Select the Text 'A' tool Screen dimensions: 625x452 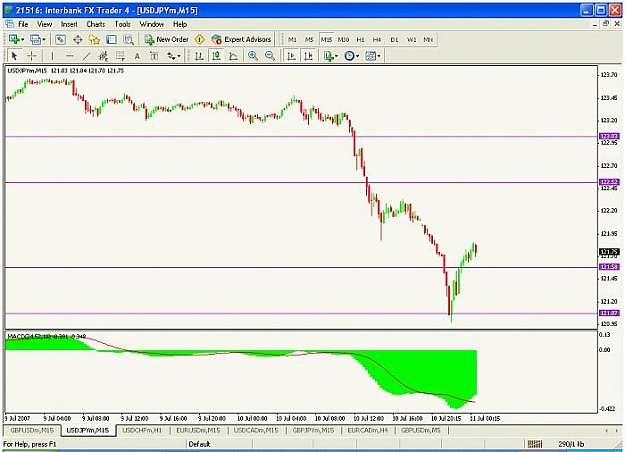coord(137,56)
